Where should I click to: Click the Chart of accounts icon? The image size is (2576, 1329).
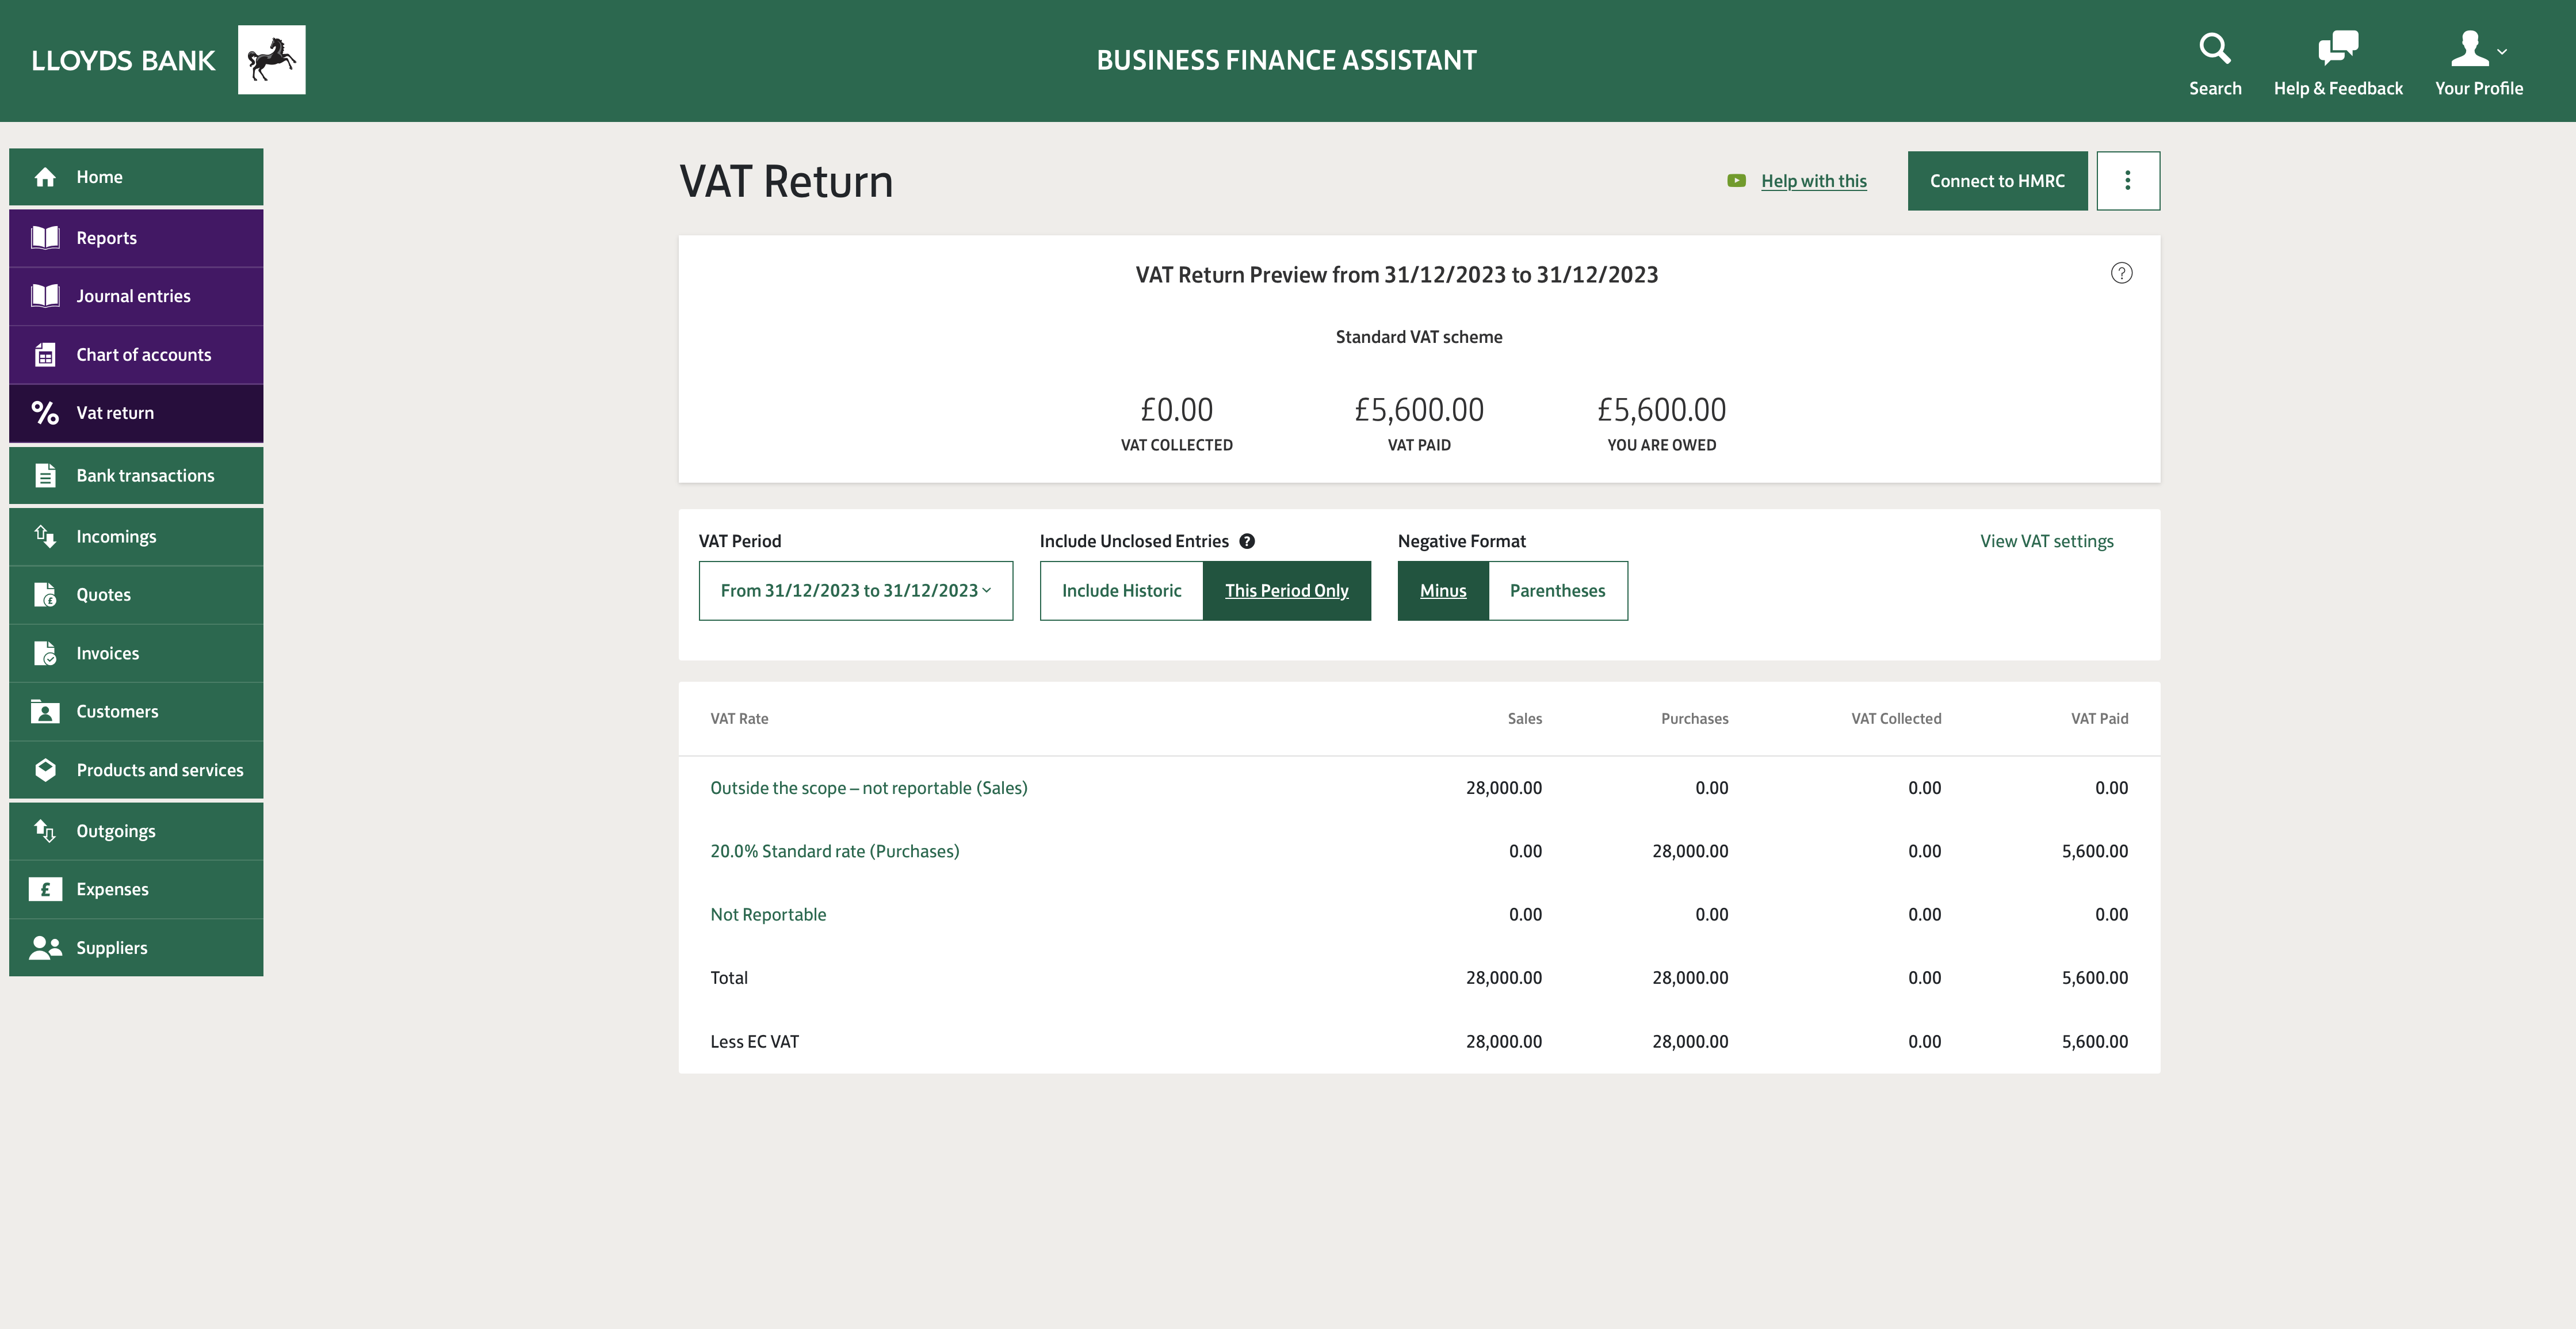pyautogui.click(x=46, y=354)
